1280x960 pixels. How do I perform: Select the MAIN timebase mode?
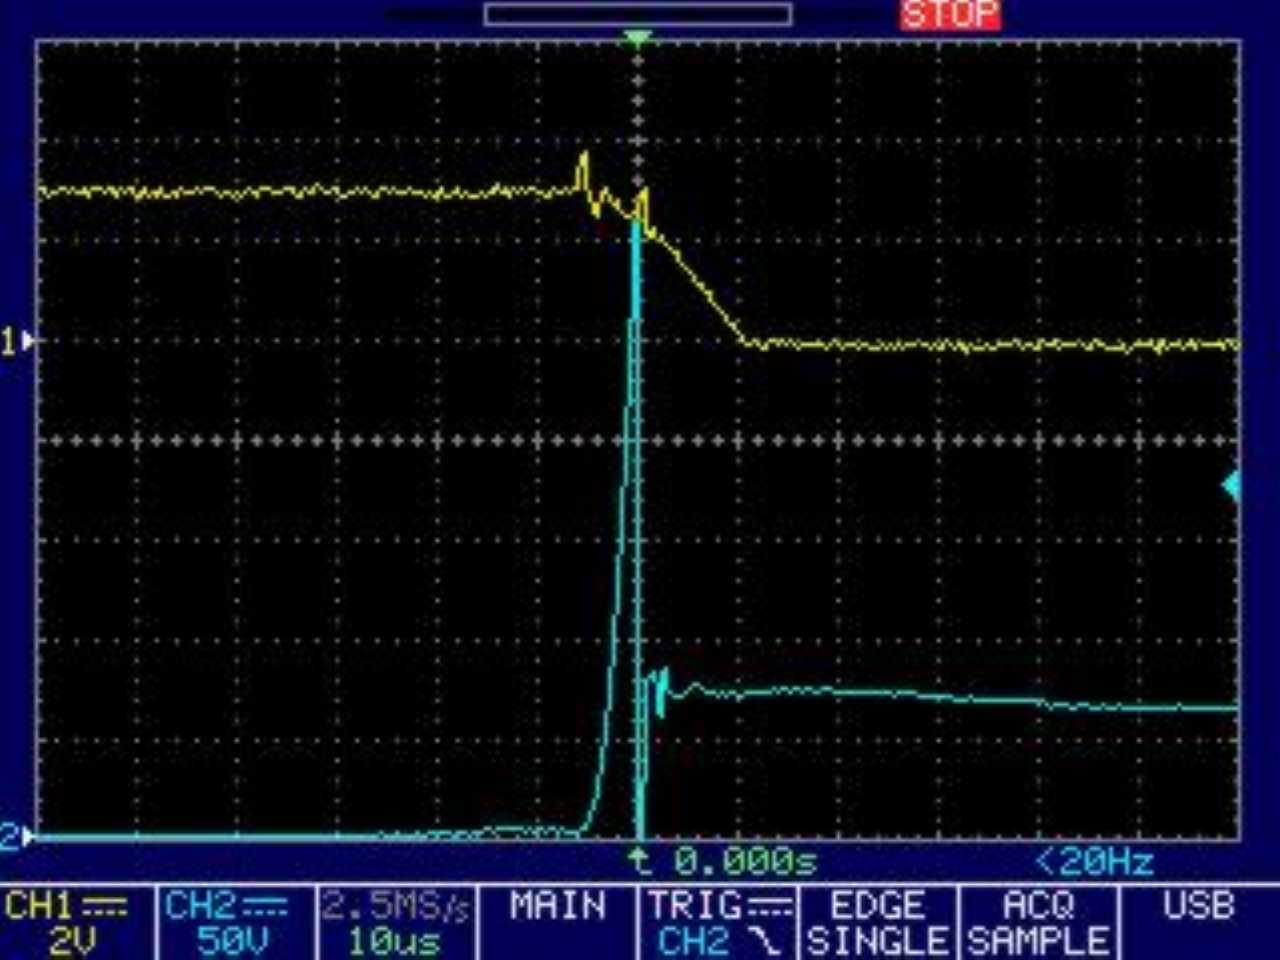point(557,907)
